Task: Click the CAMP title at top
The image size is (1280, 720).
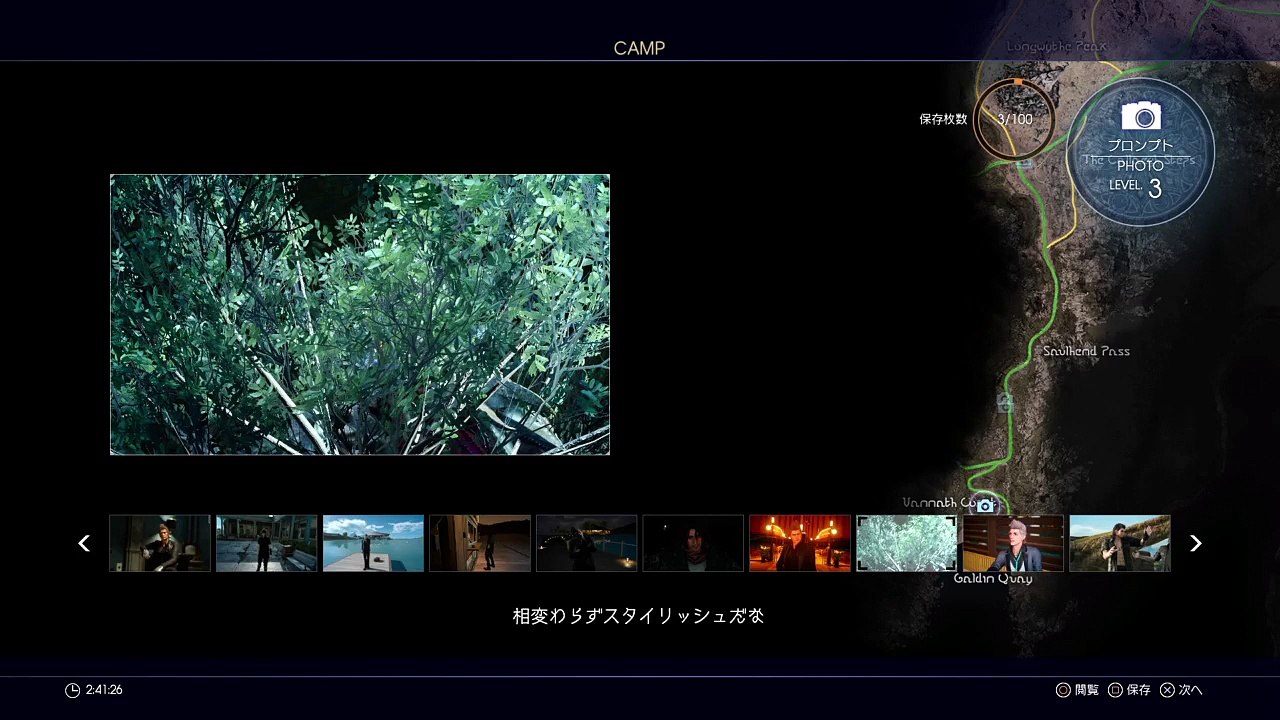Action: click(639, 48)
